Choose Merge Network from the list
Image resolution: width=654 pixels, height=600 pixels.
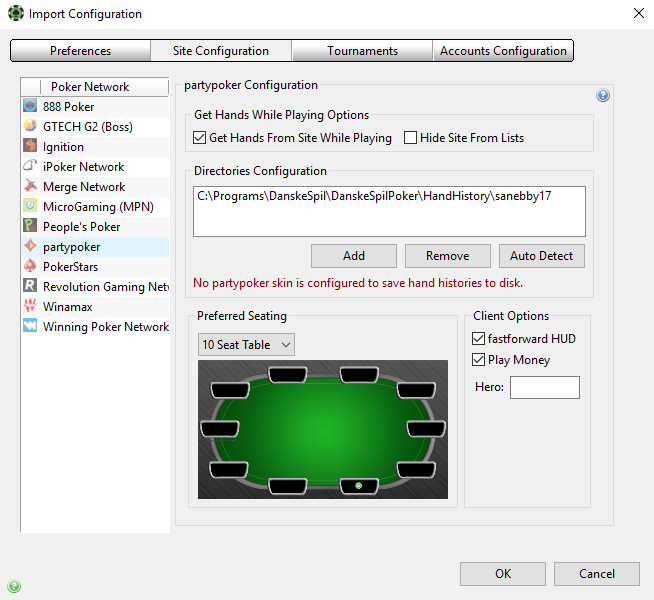95,187
